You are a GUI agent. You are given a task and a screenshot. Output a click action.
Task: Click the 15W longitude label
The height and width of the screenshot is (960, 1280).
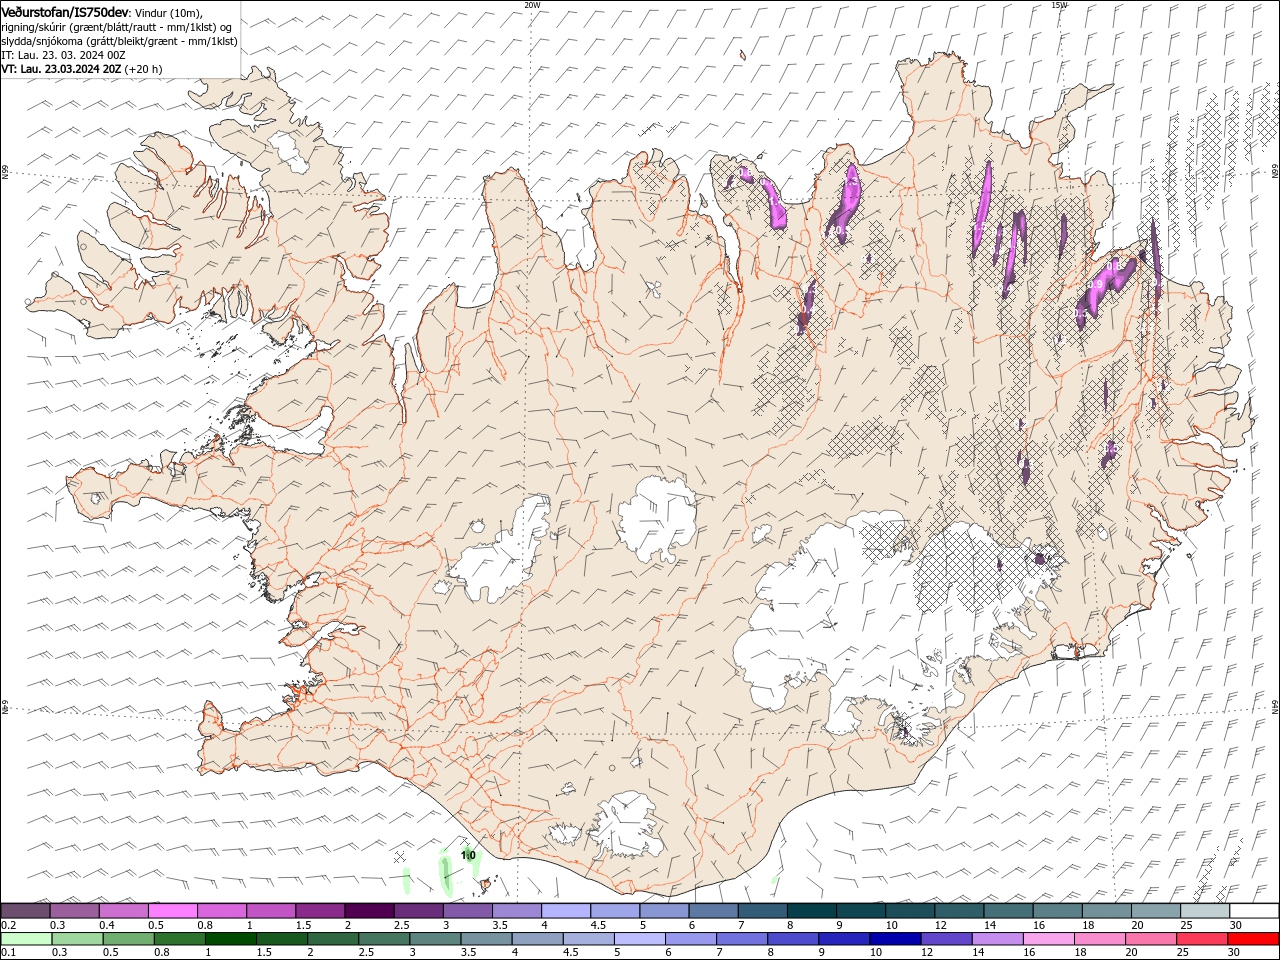pos(1059,5)
